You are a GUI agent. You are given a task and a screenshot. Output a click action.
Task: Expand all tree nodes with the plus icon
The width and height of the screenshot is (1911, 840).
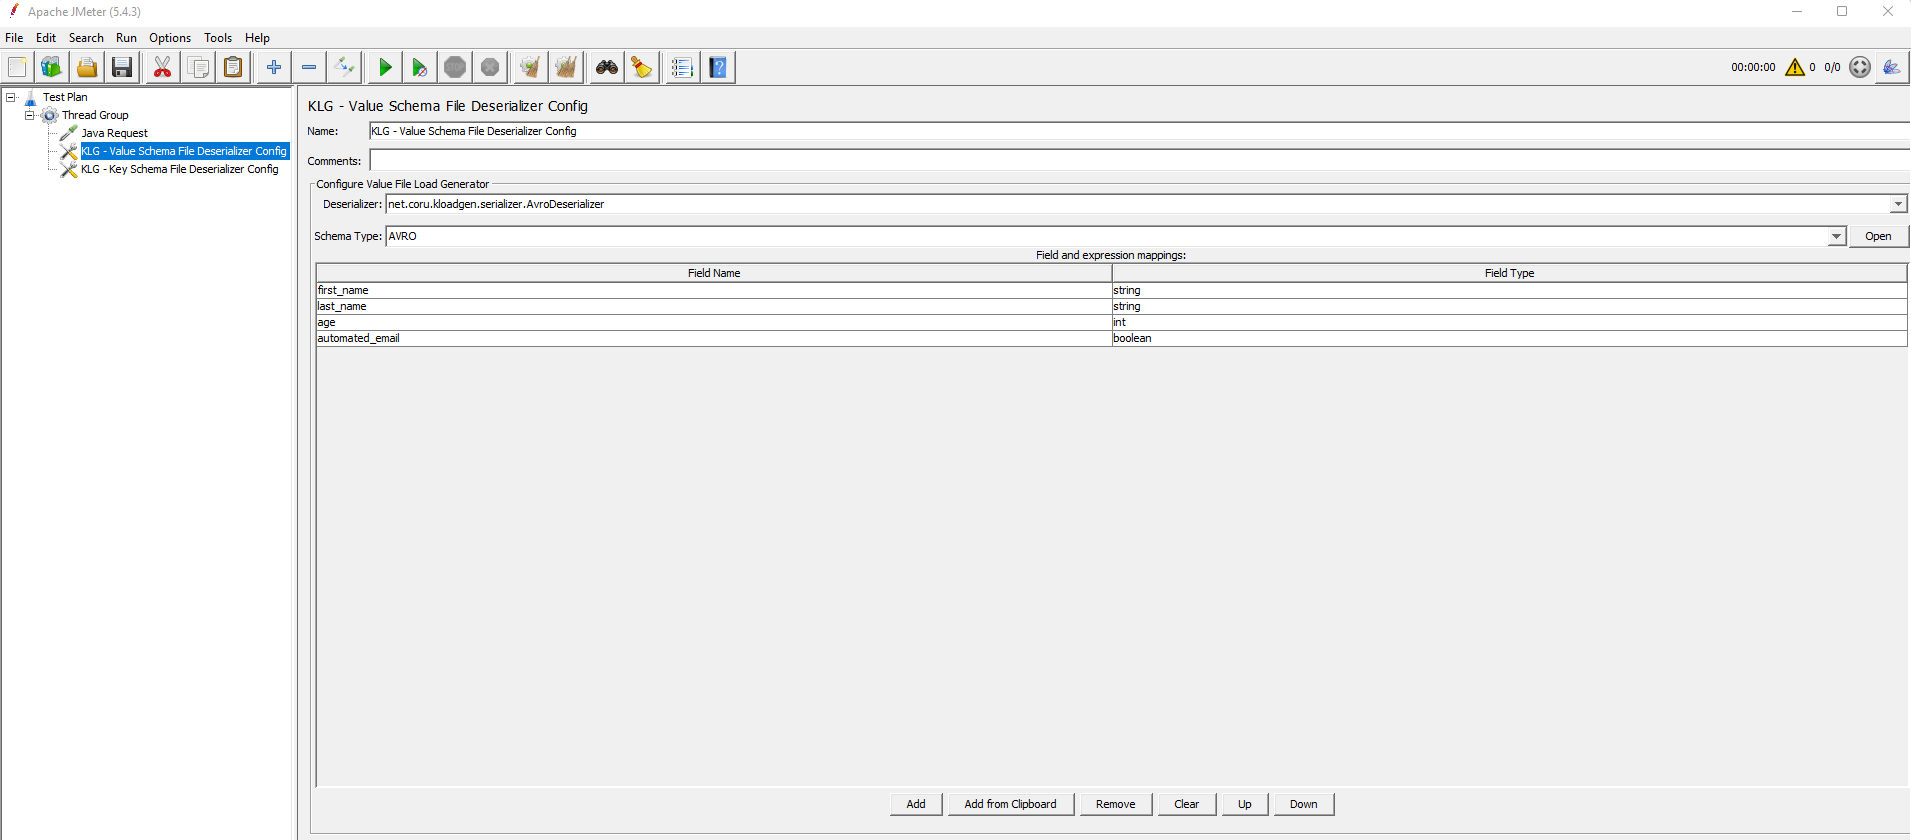click(x=274, y=67)
